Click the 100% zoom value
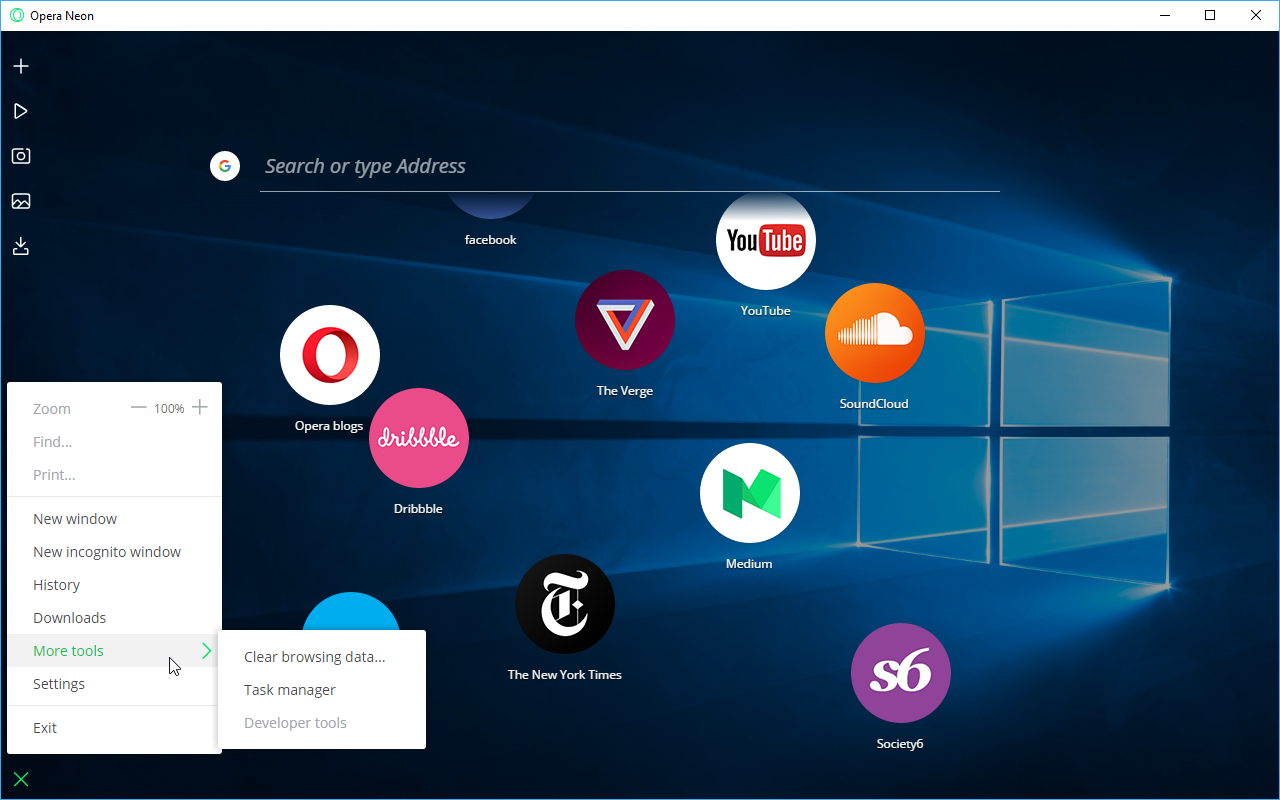1280x800 pixels. (169, 408)
